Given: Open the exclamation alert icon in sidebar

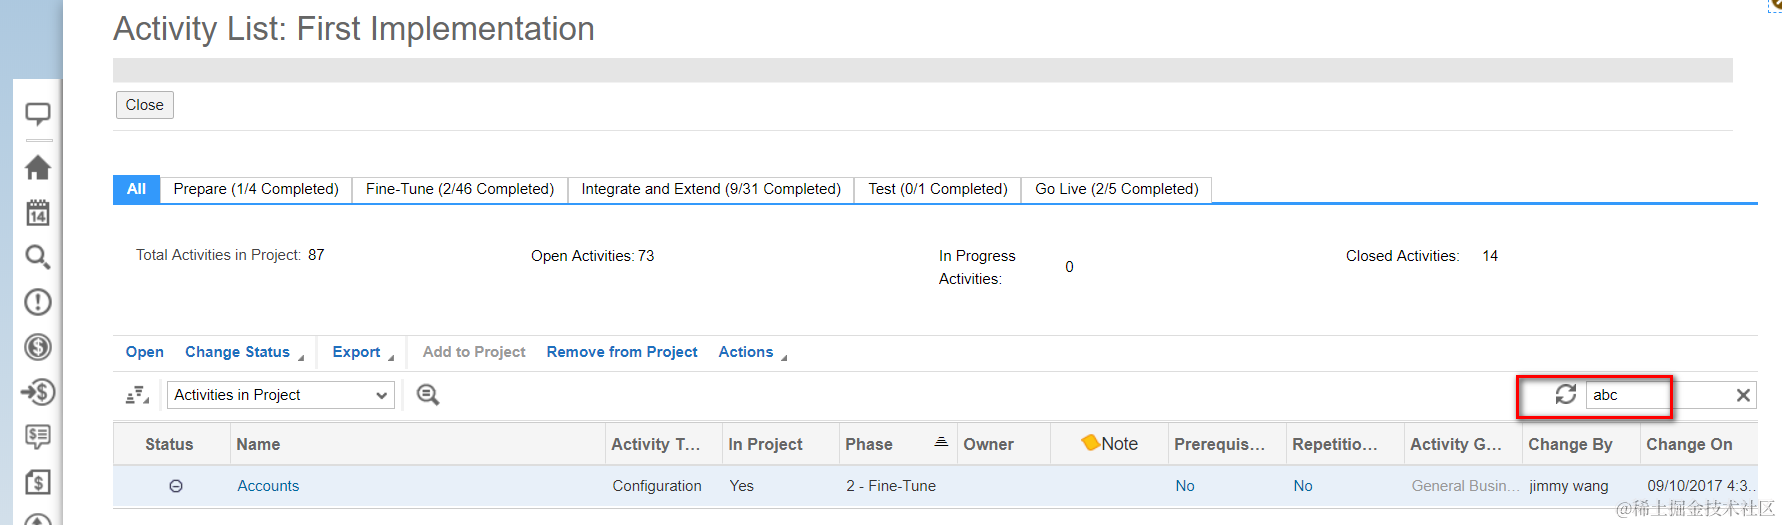Looking at the screenshot, I should (38, 302).
